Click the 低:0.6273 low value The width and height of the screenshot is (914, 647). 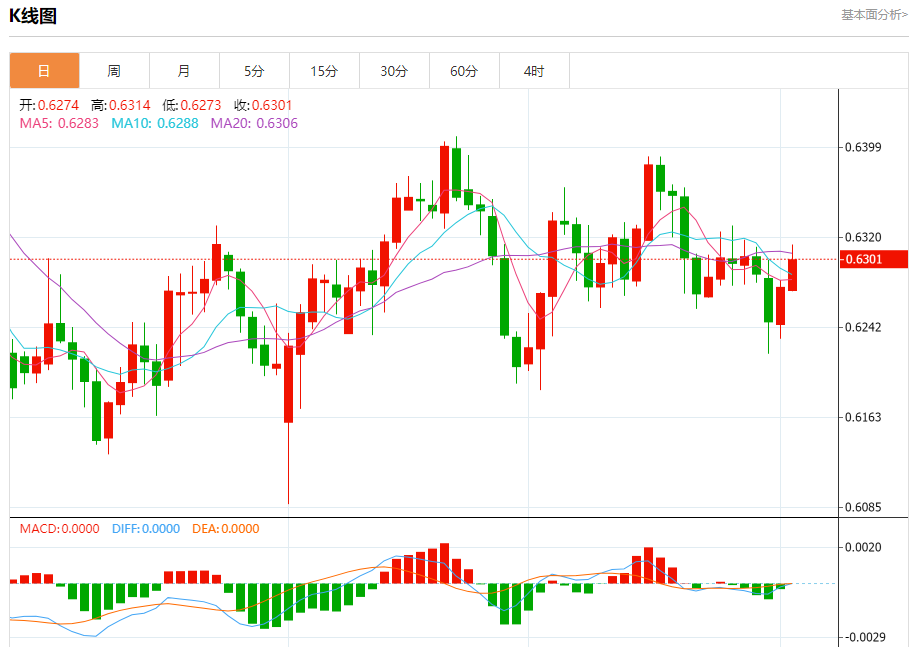[192, 106]
